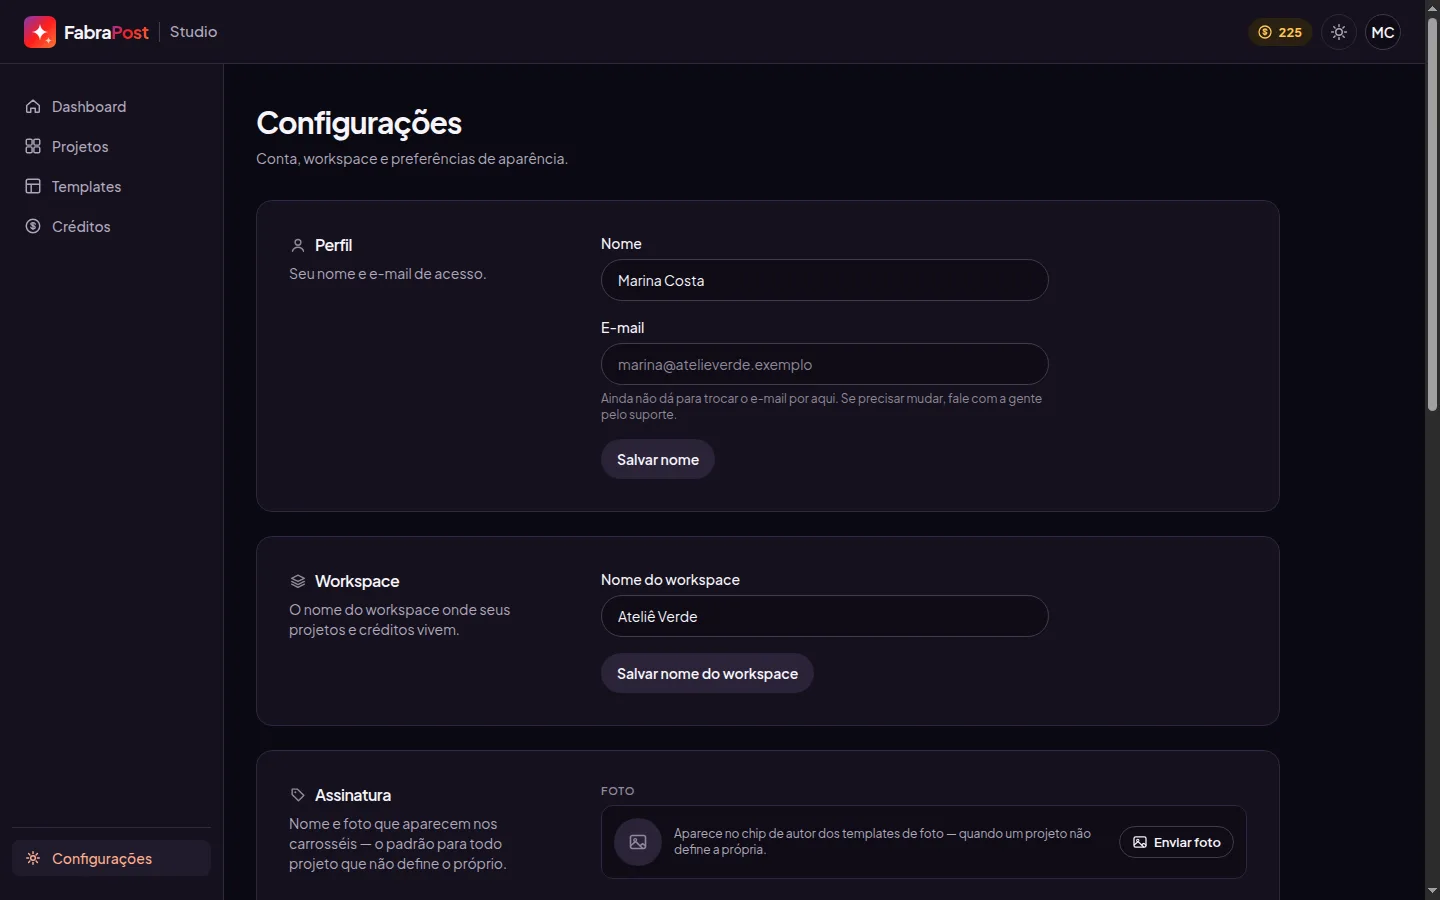Click the disabled E-mail field
1440x900 pixels.
824,364
